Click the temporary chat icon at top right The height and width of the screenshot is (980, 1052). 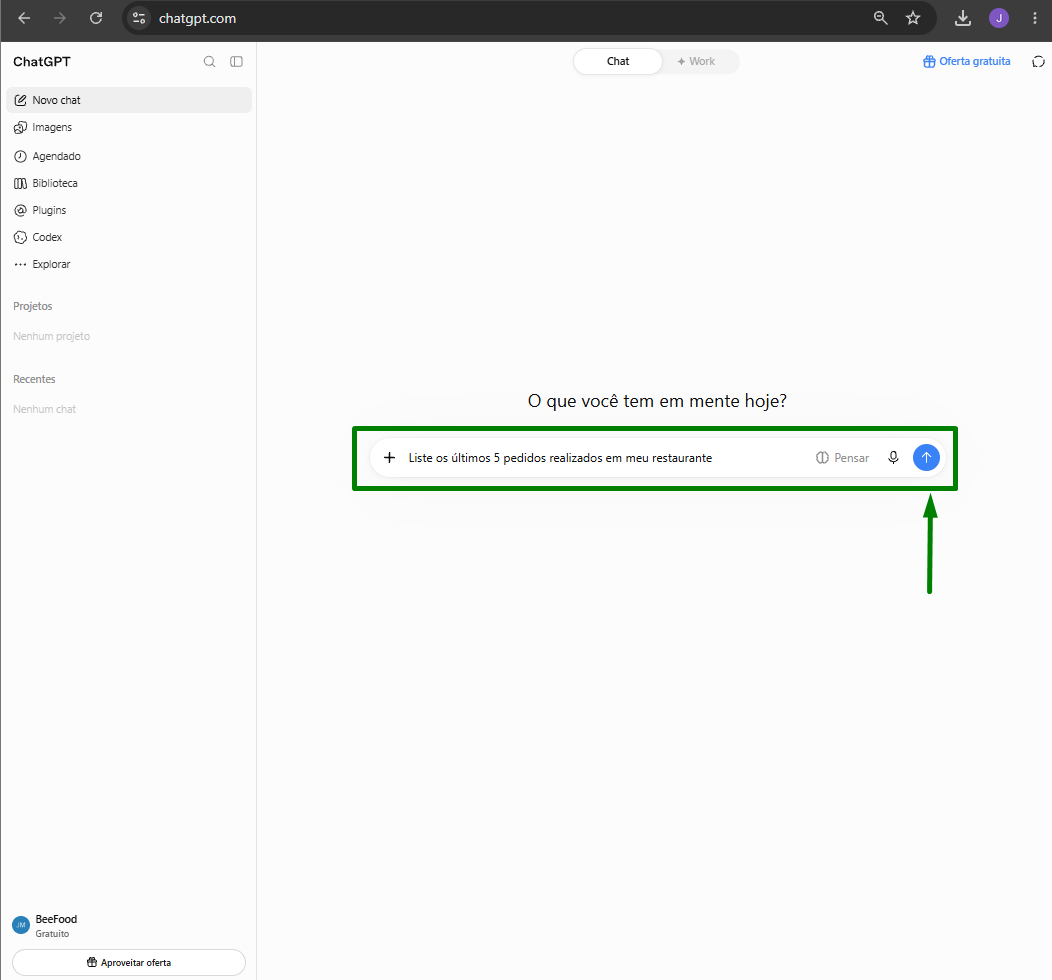1038,62
